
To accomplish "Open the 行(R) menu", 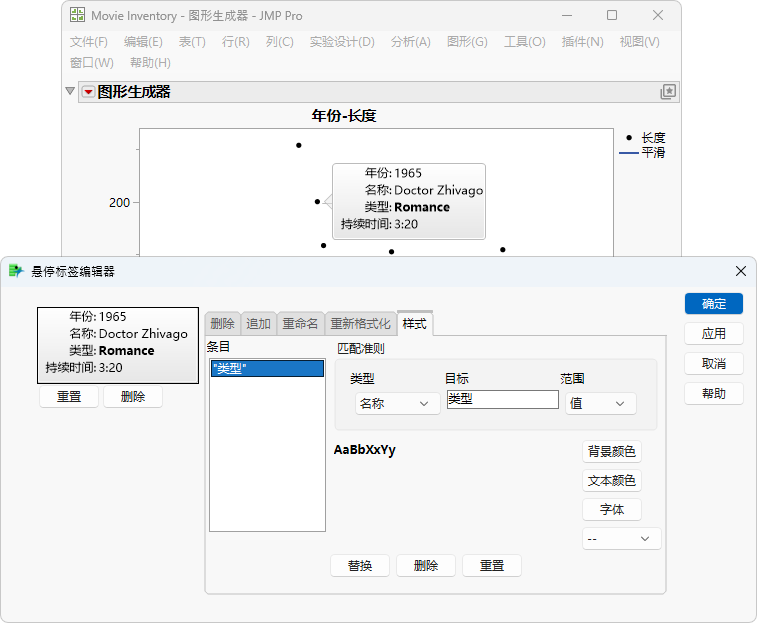I will pos(236,42).
